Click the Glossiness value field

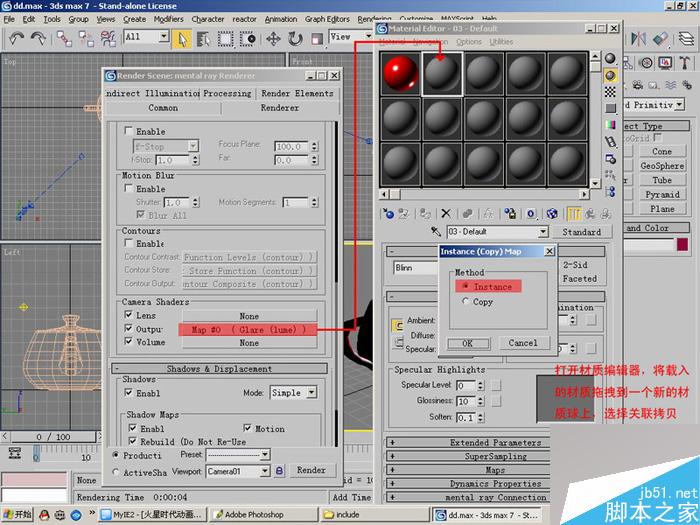click(466, 401)
